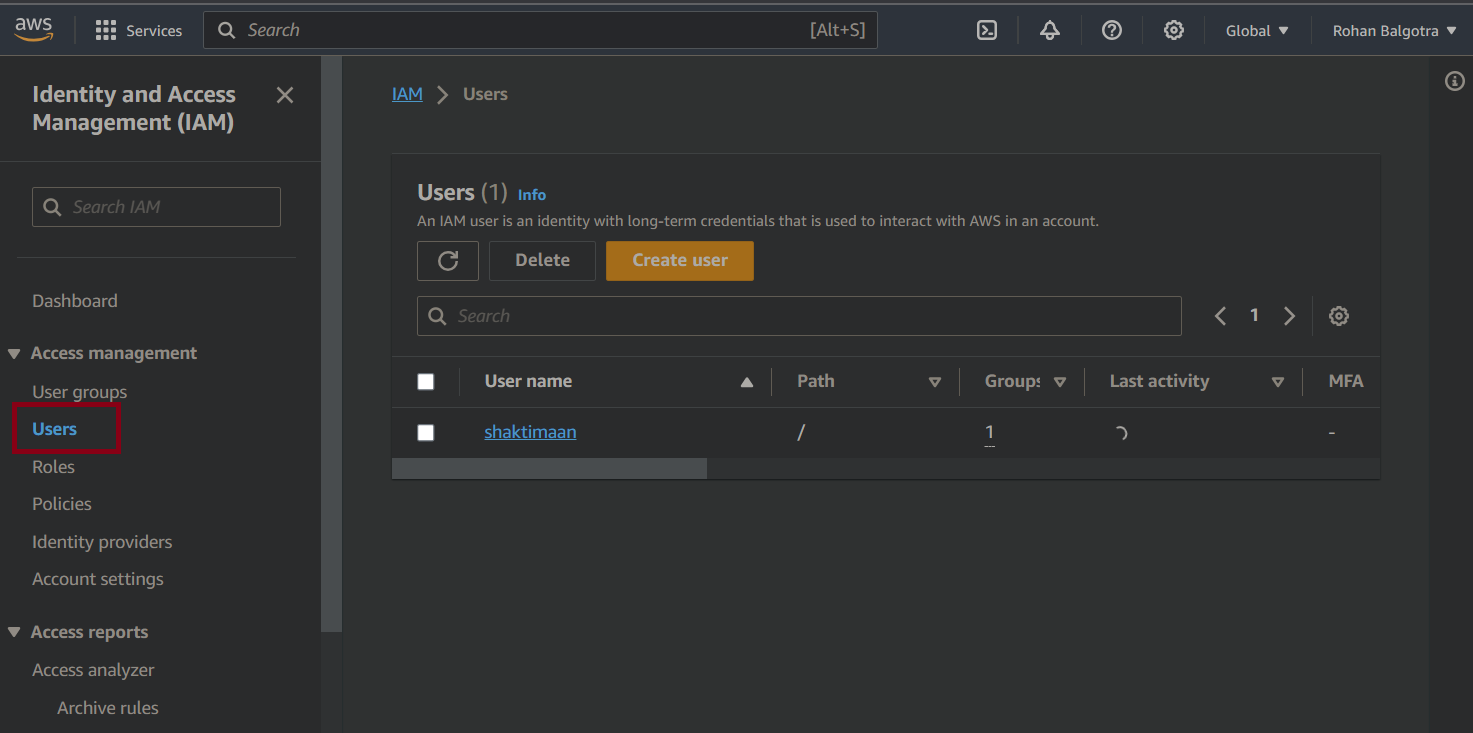Open the Rohan Balgotra account menu
Viewport: 1473px width, 733px height.
click(1395, 31)
